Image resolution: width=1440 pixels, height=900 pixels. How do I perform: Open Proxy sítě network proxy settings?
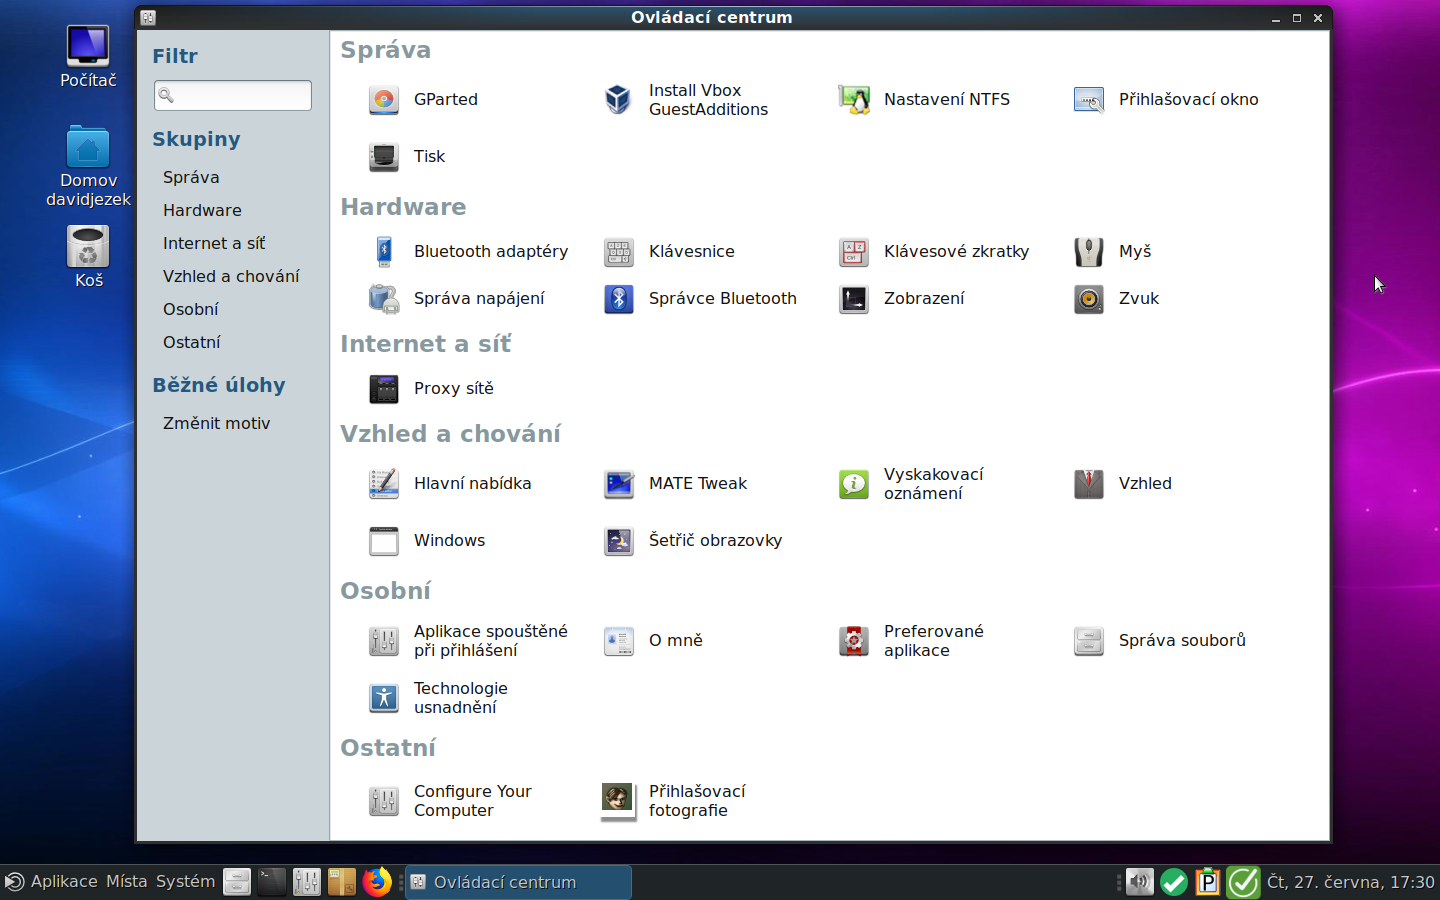(x=431, y=389)
